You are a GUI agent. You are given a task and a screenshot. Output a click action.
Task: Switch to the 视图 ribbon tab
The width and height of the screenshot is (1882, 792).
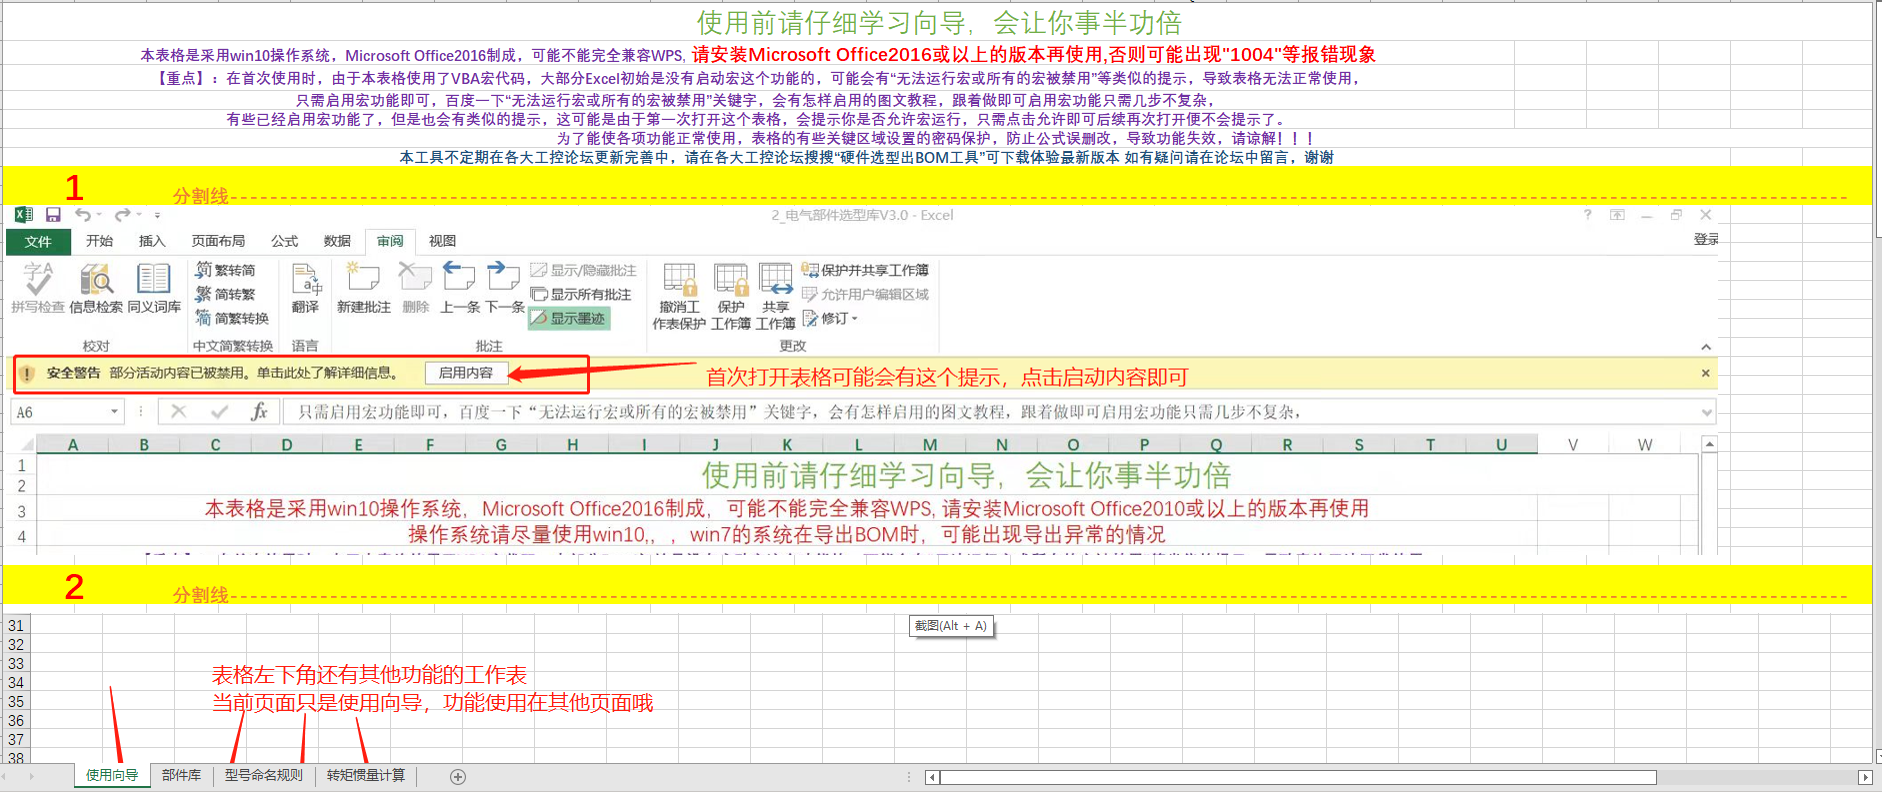point(442,241)
